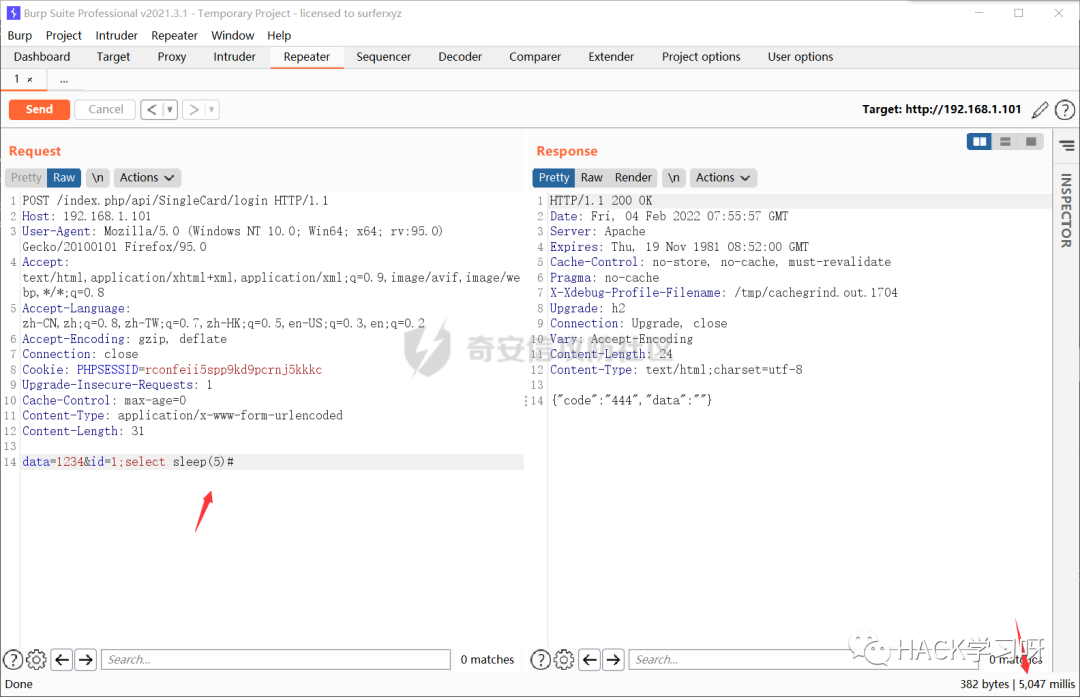Click the Cancel button
Image resolution: width=1080 pixels, height=697 pixels.
[x=105, y=110]
